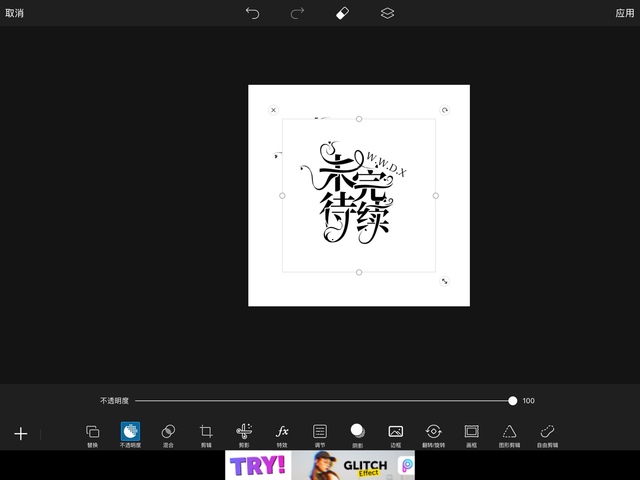Open the 混合 blend mode tool
Viewport: 640px width, 480px height.
[x=168, y=434]
